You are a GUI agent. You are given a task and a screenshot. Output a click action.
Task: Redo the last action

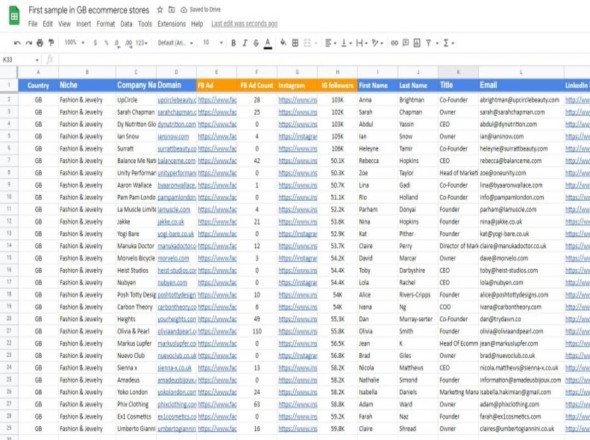pyautogui.click(x=29, y=43)
